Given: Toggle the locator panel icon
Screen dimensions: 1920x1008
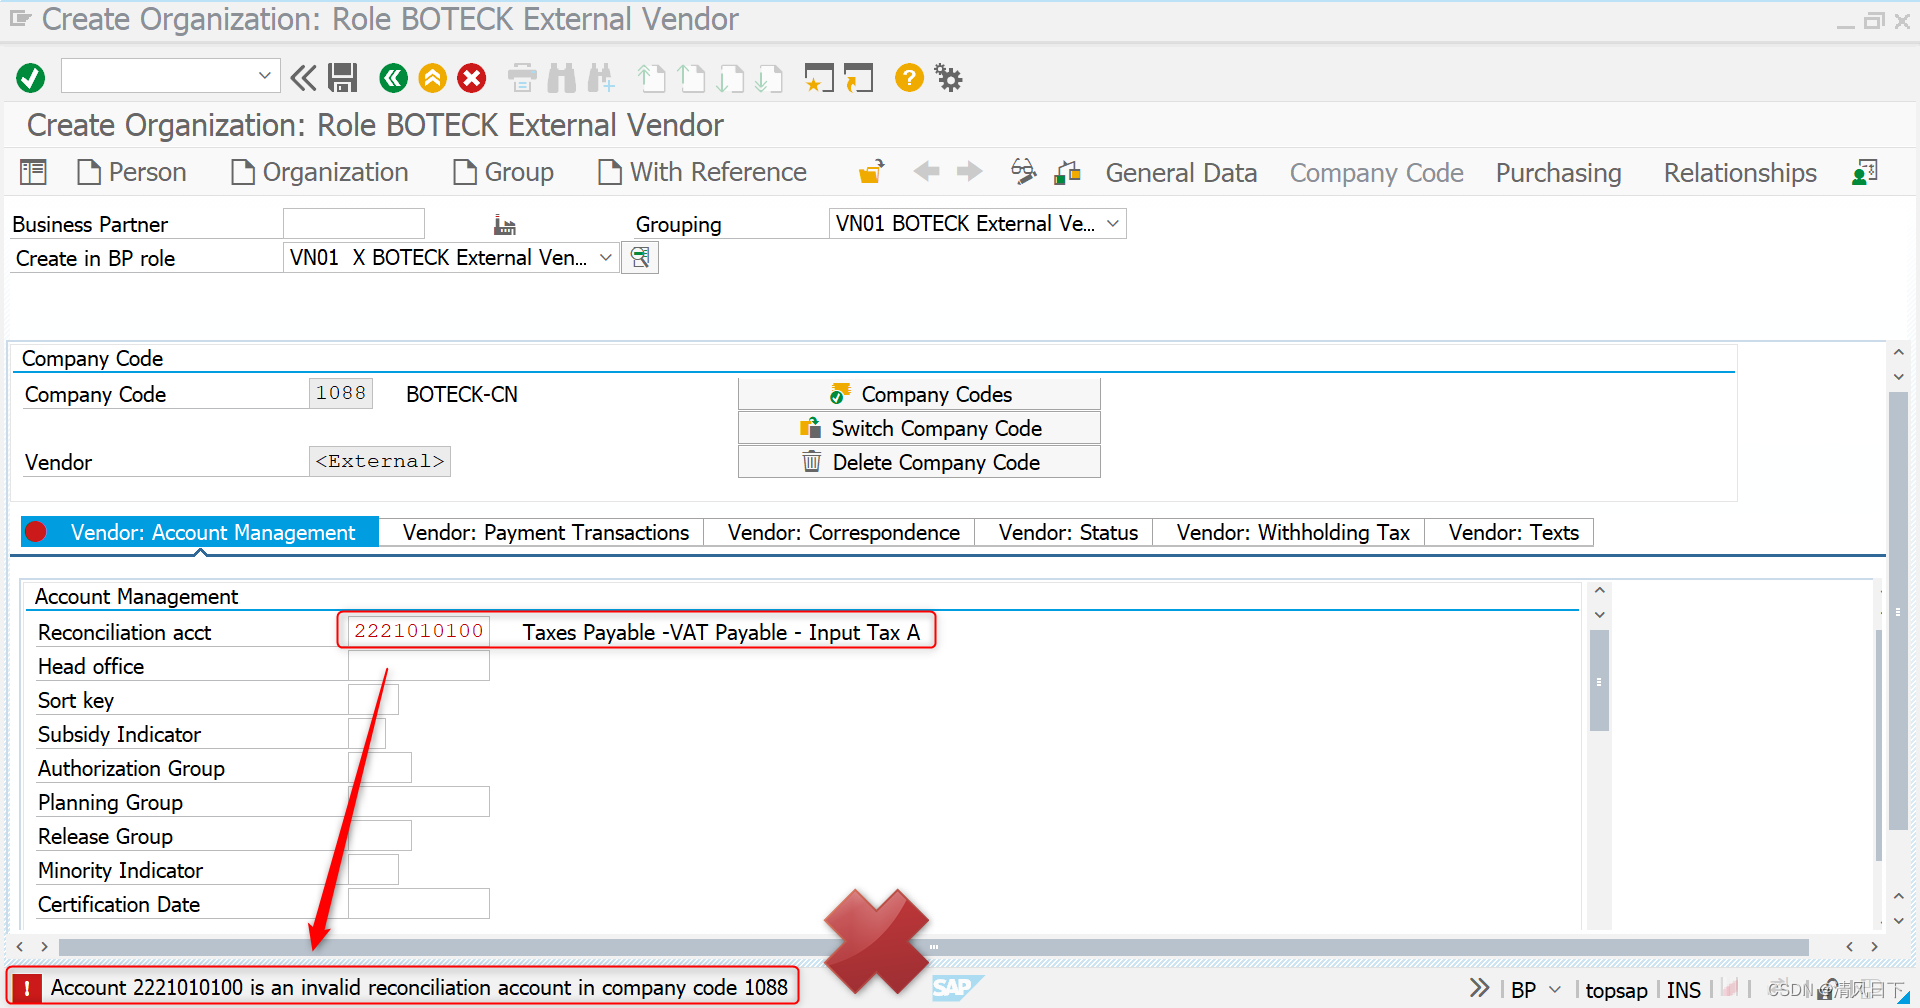Looking at the screenshot, I should point(33,172).
